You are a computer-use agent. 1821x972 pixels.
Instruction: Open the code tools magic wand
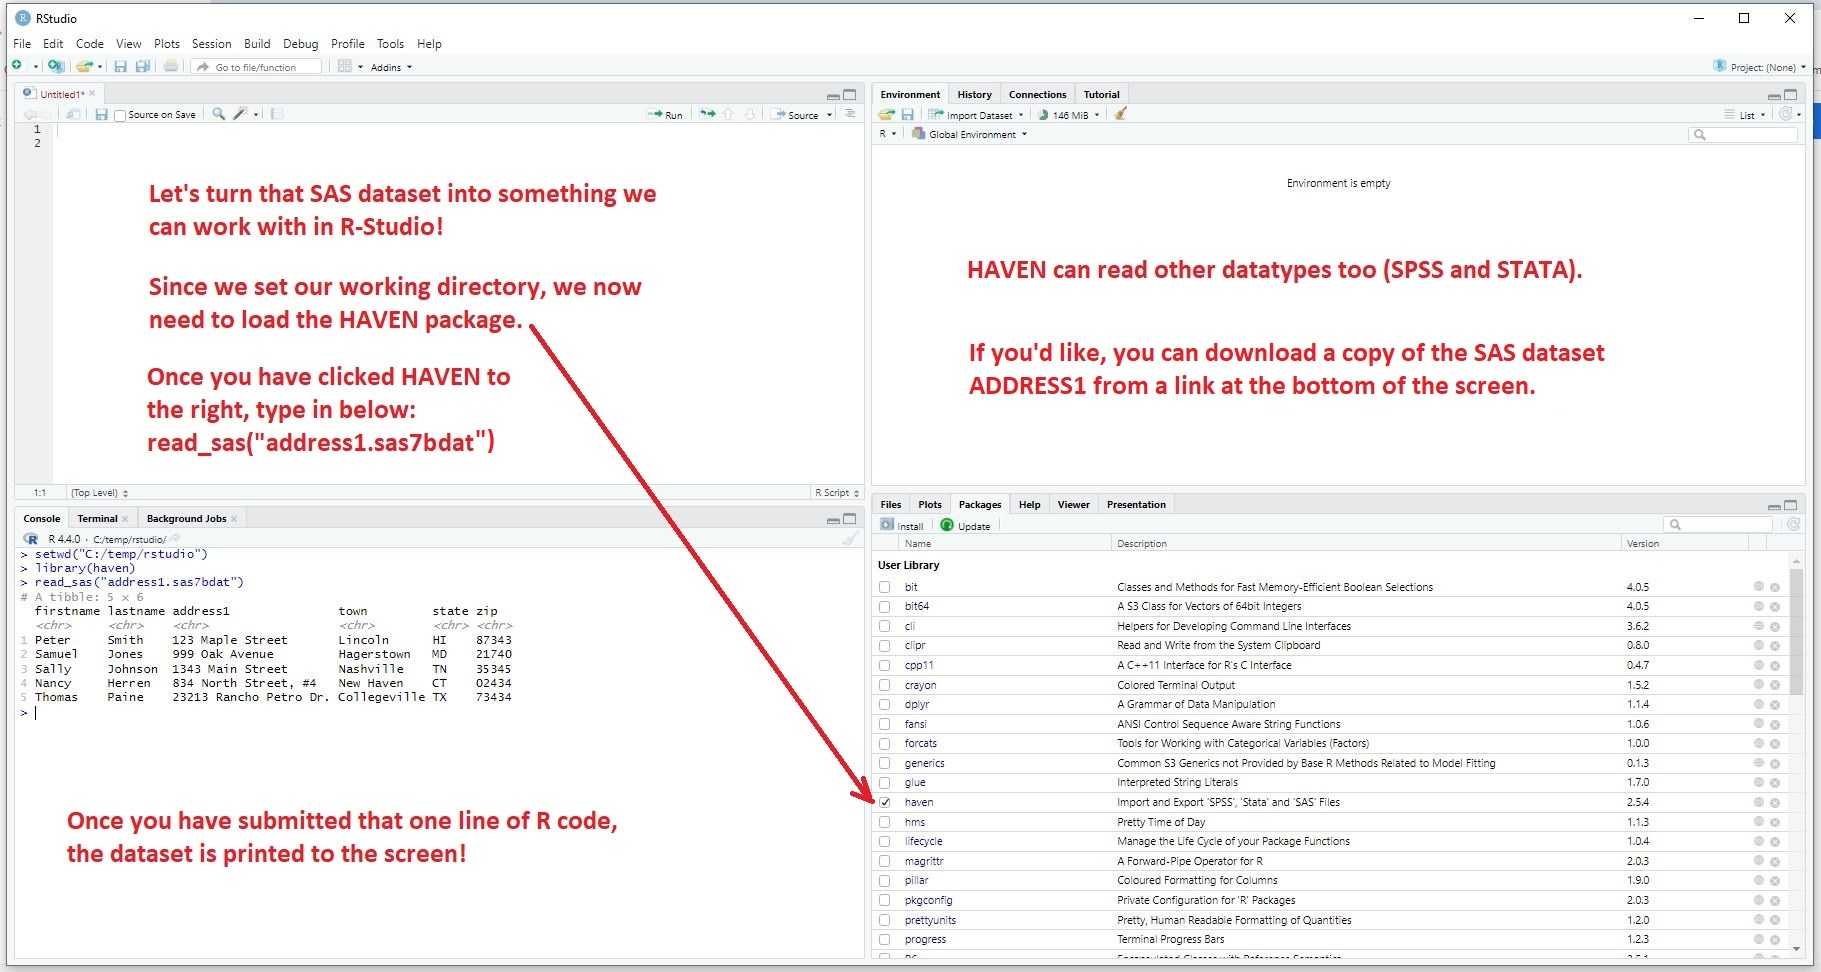coord(240,114)
